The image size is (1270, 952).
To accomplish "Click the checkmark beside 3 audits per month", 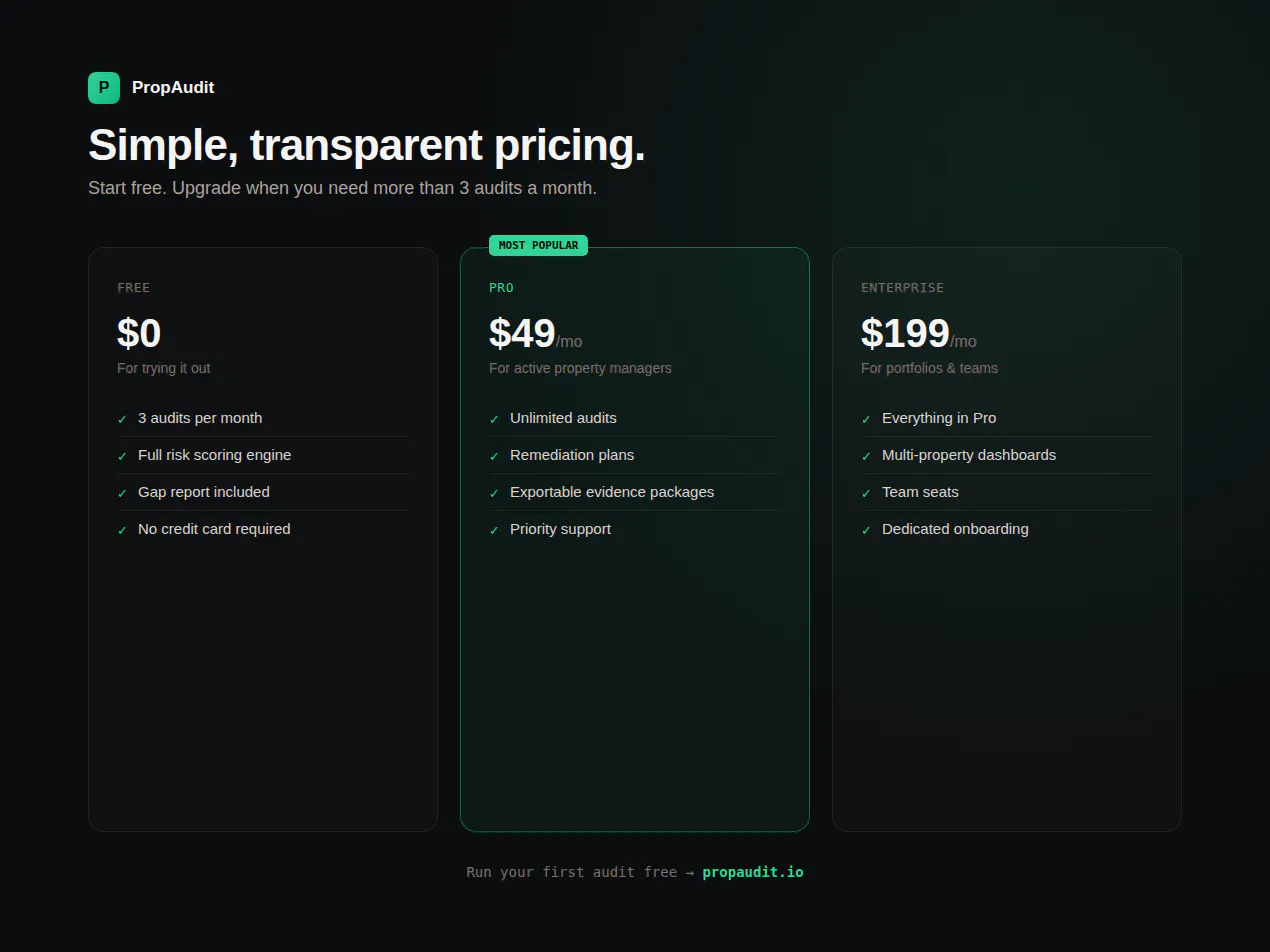I will 122,419.
